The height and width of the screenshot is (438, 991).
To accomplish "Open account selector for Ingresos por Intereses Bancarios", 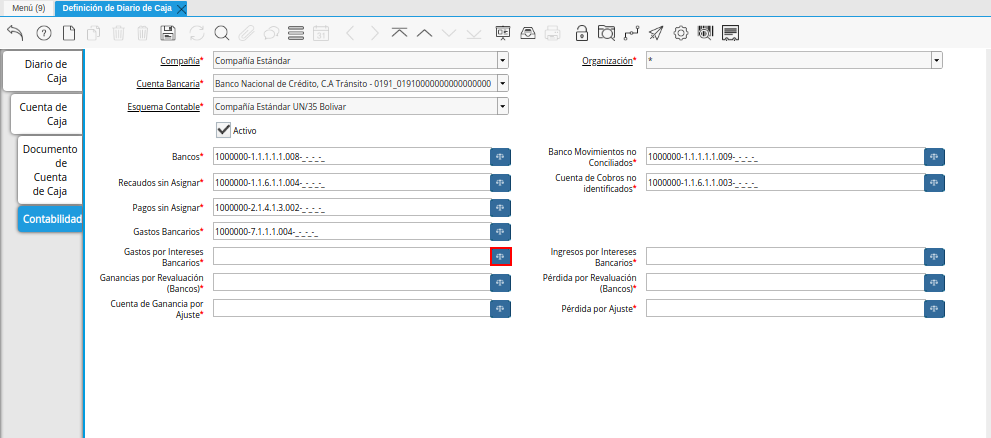I will pos(934,257).
